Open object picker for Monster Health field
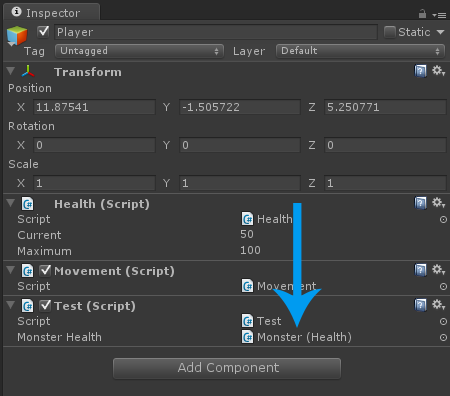This screenshot has height=396, width=450. coord(443,337)
